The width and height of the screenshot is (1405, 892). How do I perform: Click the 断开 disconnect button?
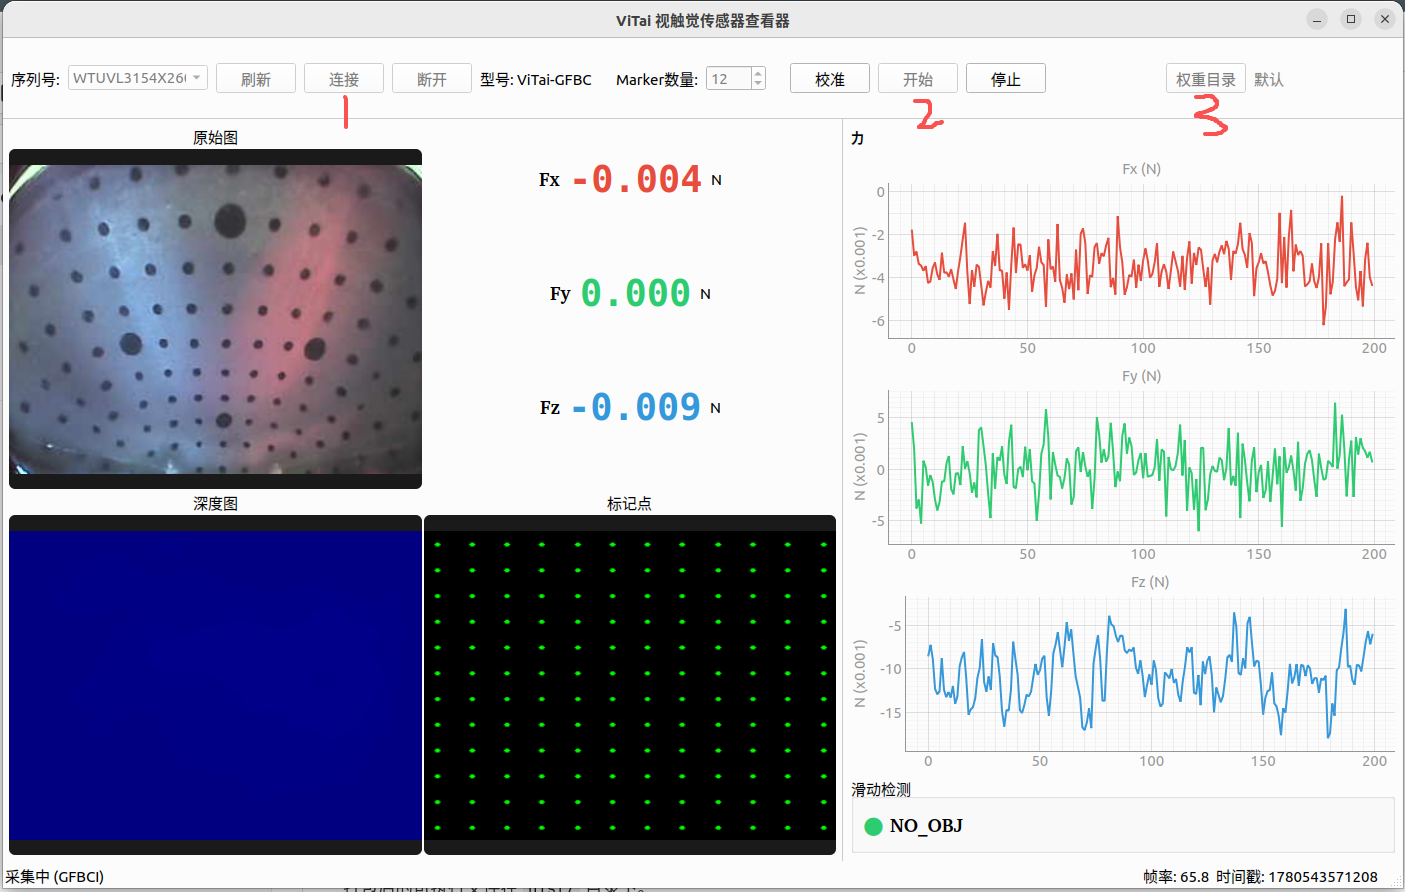coord(432,79)
